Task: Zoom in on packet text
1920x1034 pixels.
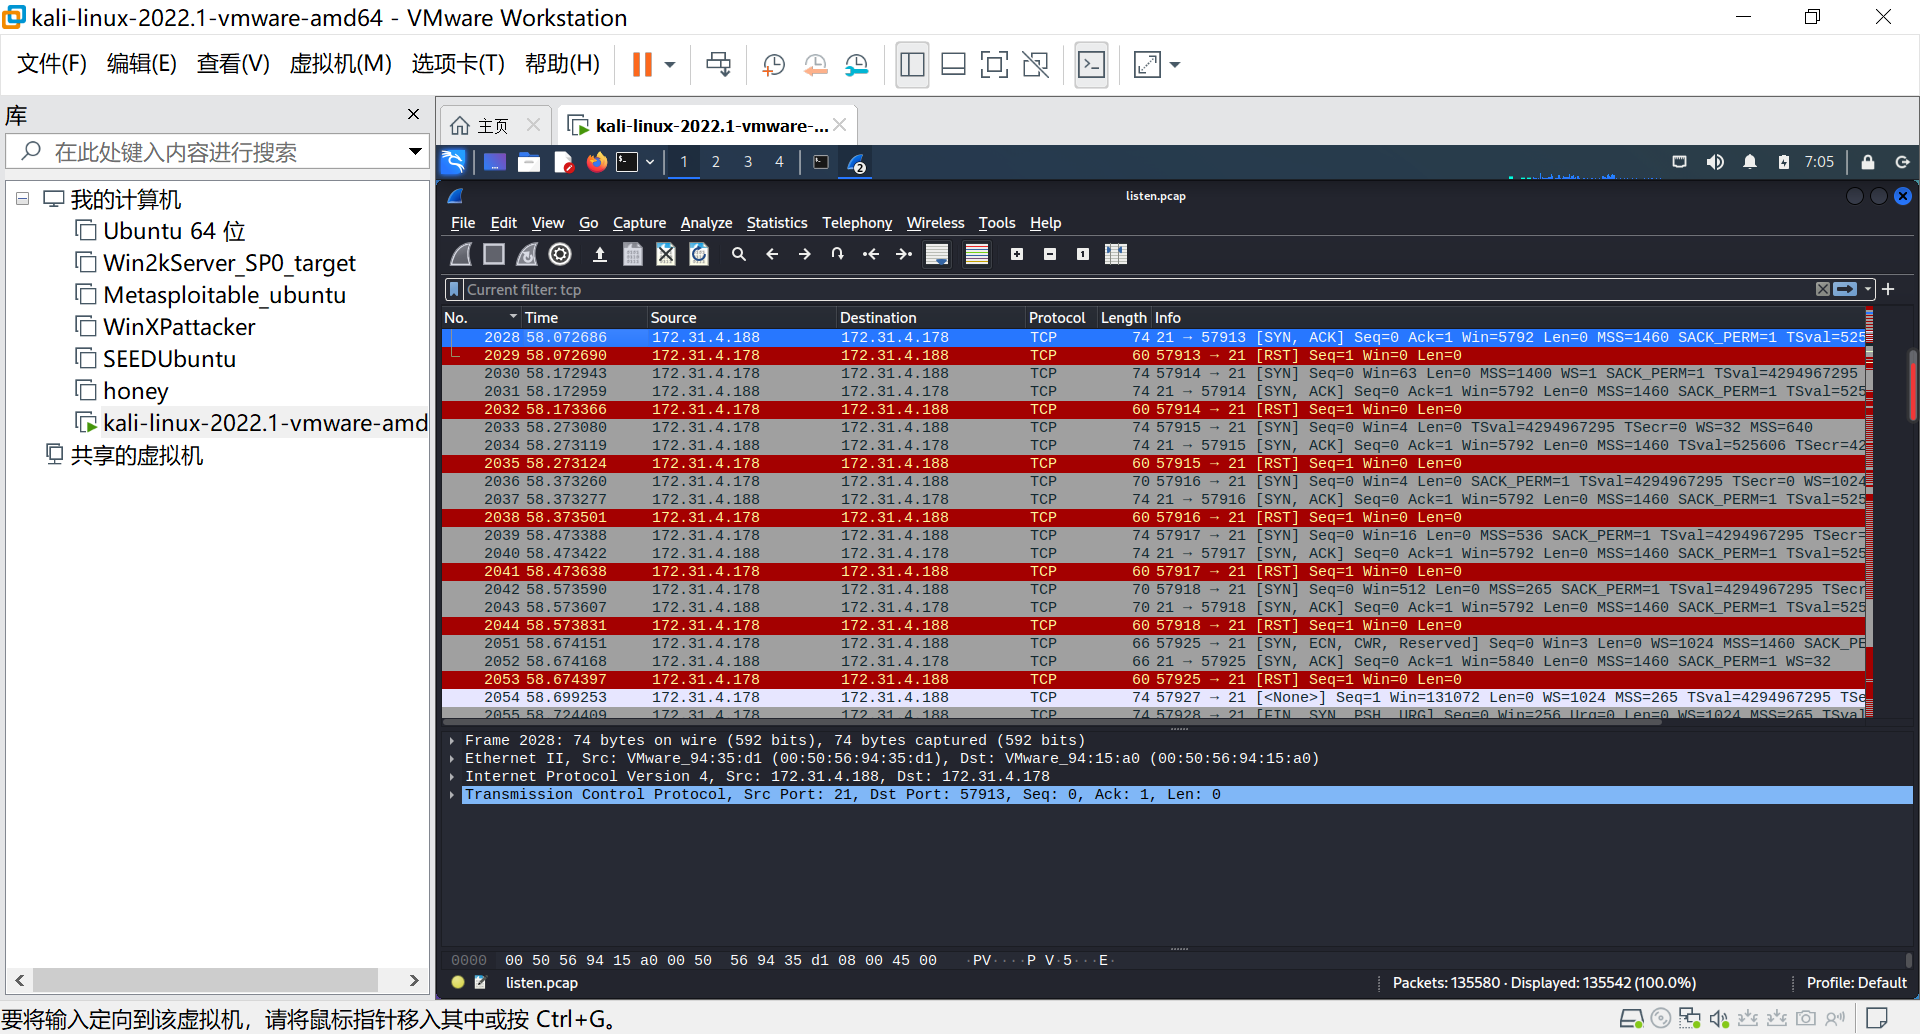Action: click(1017, 254)
